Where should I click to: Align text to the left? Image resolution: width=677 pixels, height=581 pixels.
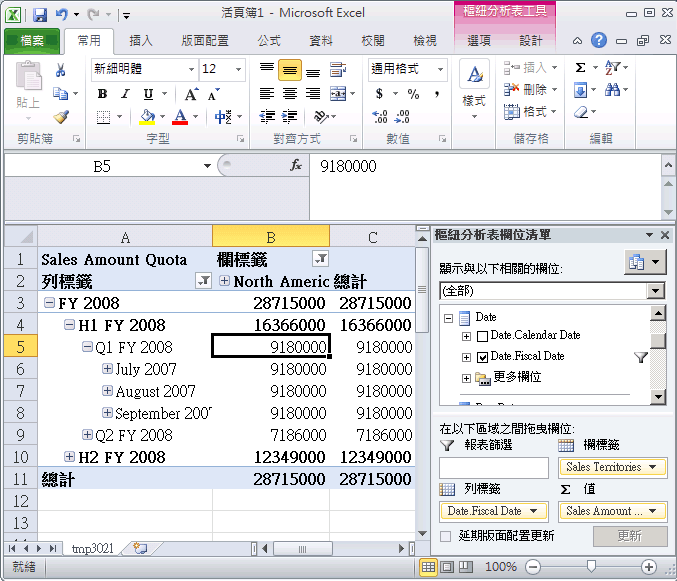coord(267,94)
